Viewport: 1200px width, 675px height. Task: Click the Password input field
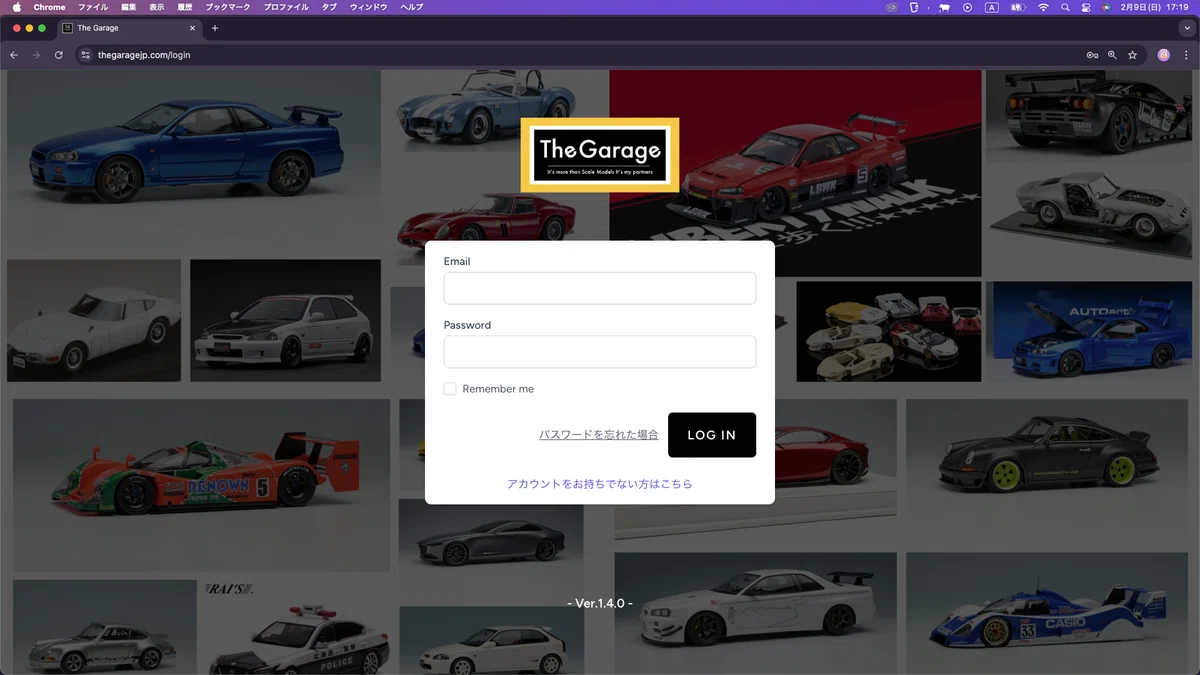[600, 352]
